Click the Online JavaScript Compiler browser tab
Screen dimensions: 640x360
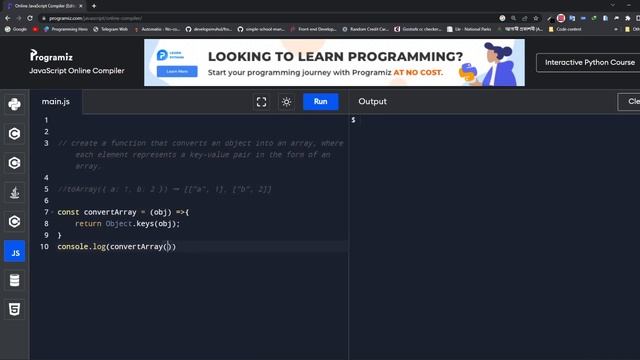45,6
